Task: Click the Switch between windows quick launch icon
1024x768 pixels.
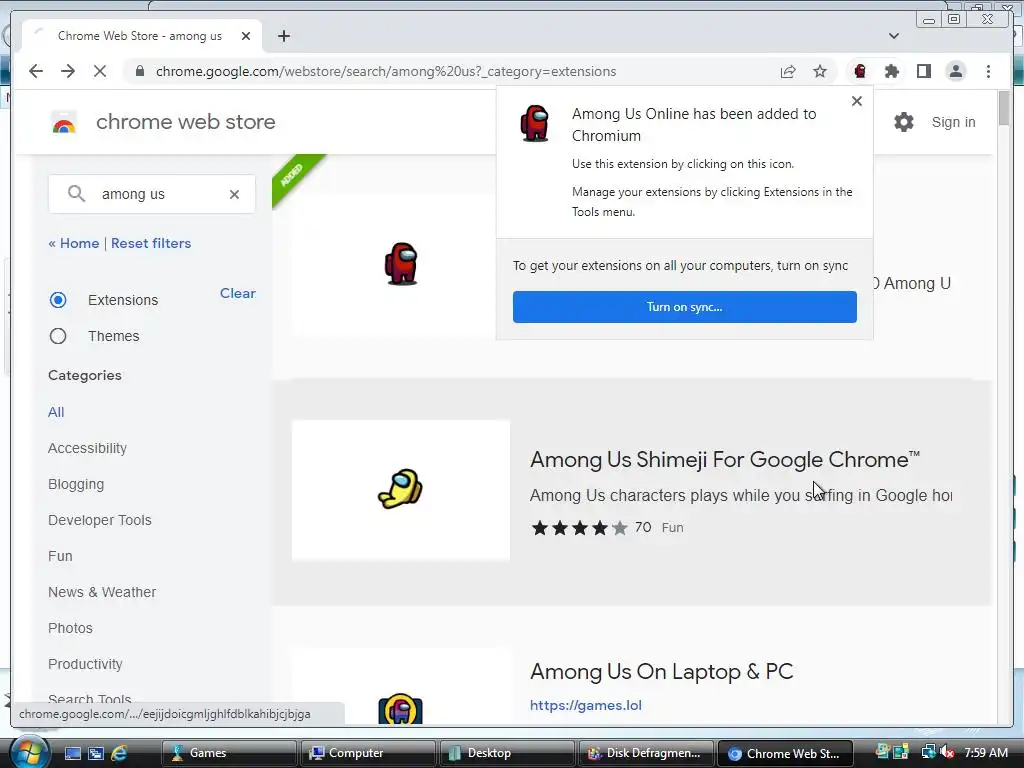Action: (96, 753)
